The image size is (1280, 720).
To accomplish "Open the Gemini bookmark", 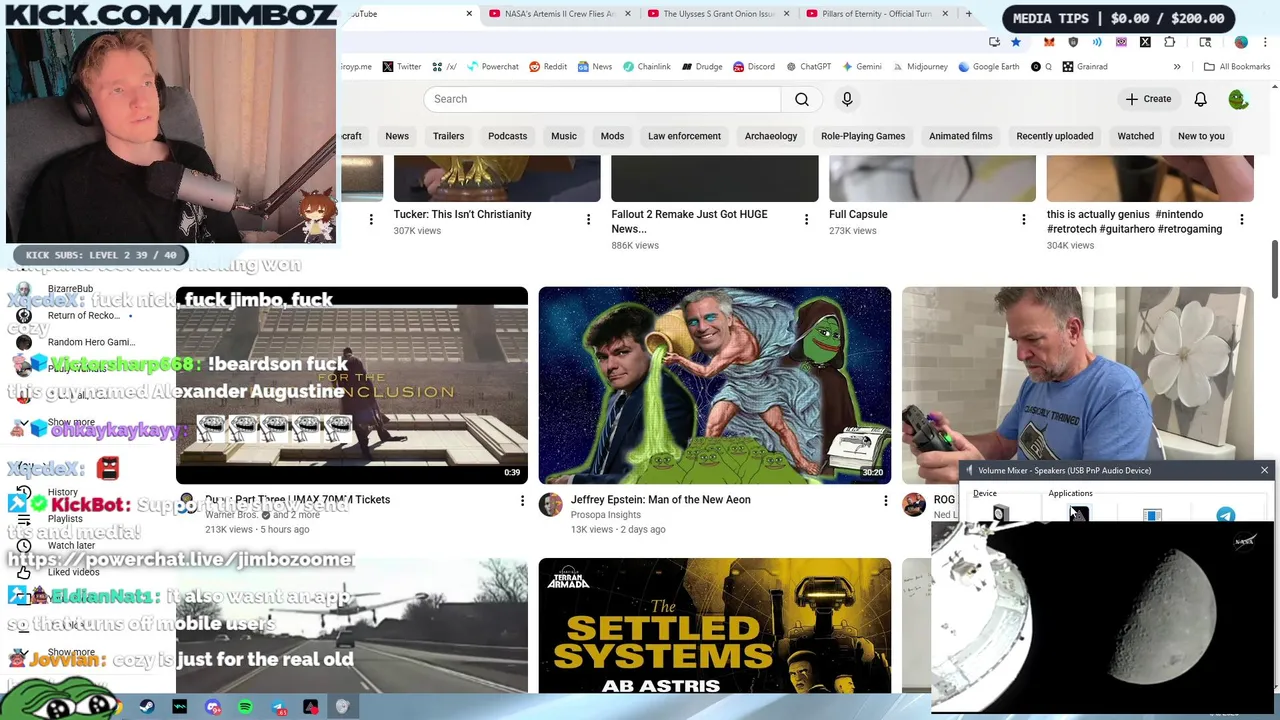I will [862, 67].
